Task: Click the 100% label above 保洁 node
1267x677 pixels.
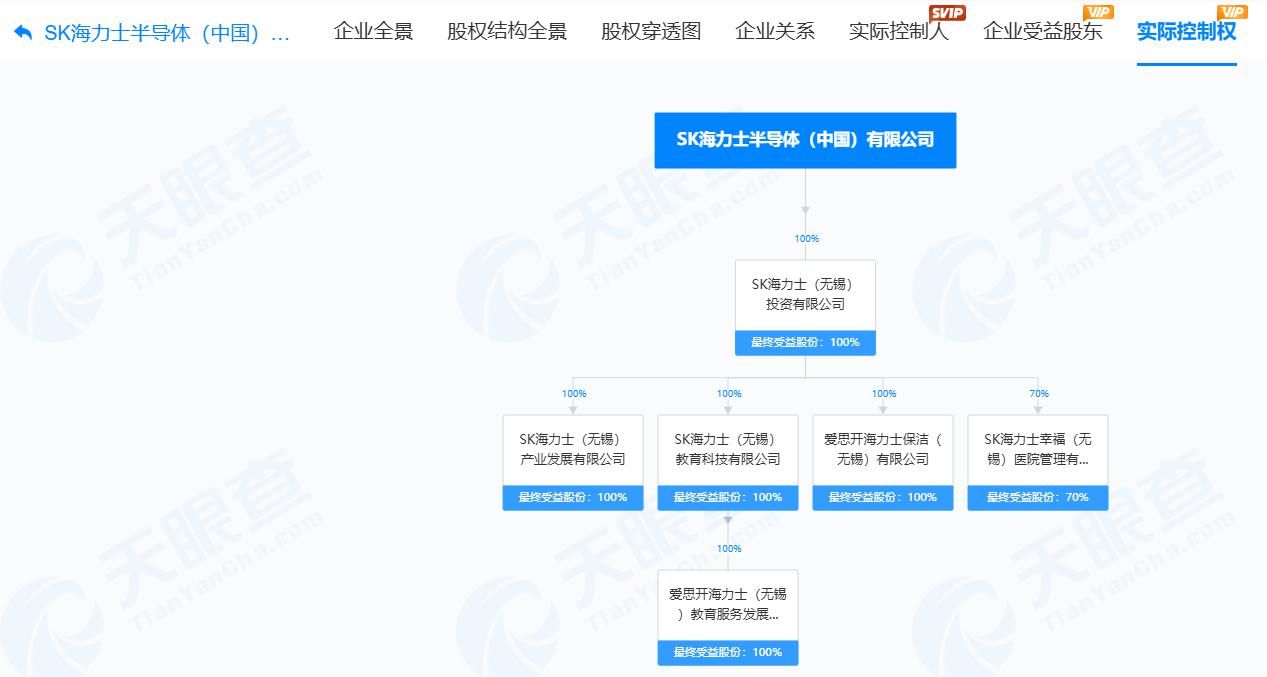Action: [x=884, y=394]
